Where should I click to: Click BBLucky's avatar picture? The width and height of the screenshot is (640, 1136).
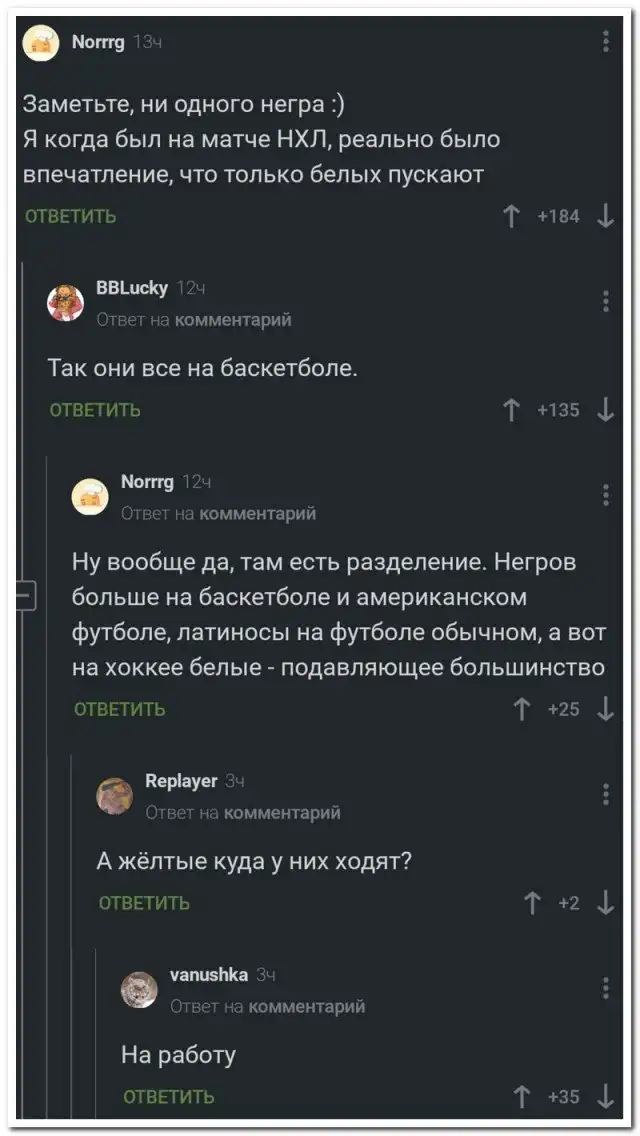click(x=67, y=302)
